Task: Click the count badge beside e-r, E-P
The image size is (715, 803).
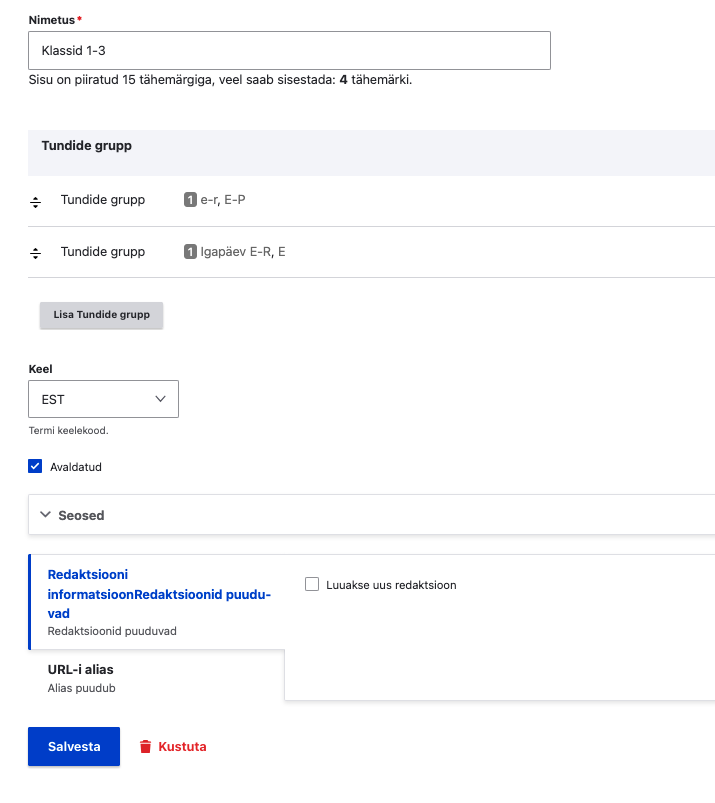Action: [x=190, y=200]
